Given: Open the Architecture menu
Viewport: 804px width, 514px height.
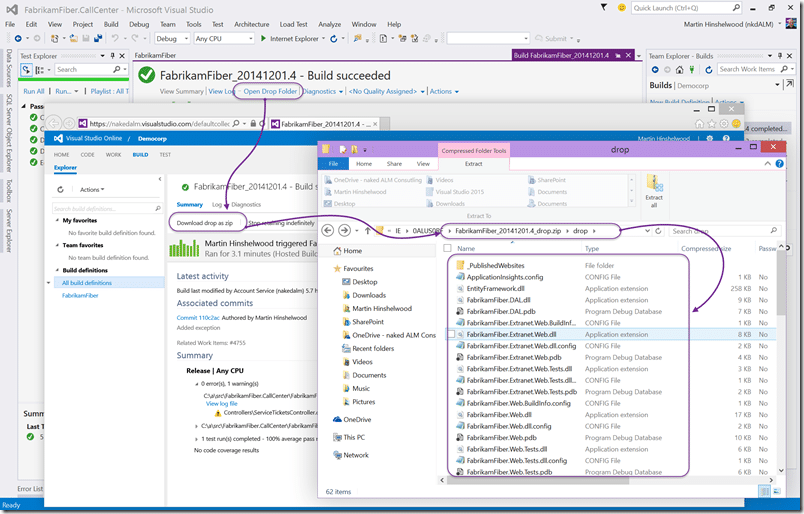Looking at the screenshot, I should pyautogui.click(x=251, y=24).
